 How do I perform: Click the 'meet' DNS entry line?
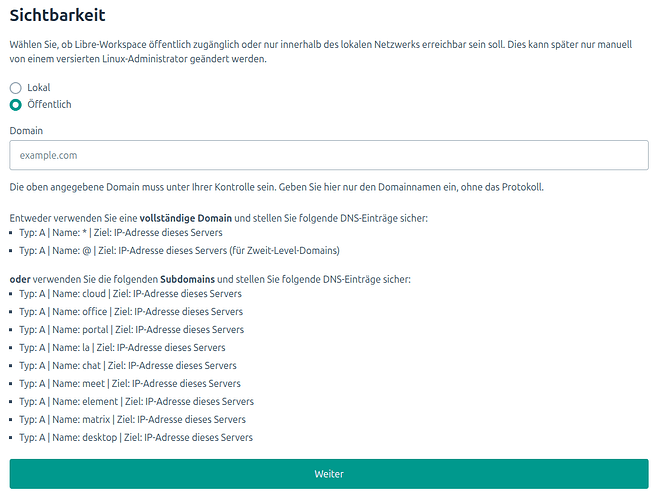(130, 383)
